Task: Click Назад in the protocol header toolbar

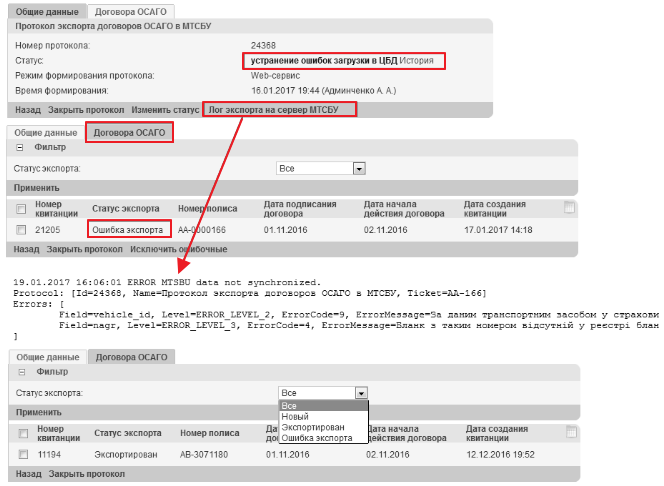Action: (28, 110)
